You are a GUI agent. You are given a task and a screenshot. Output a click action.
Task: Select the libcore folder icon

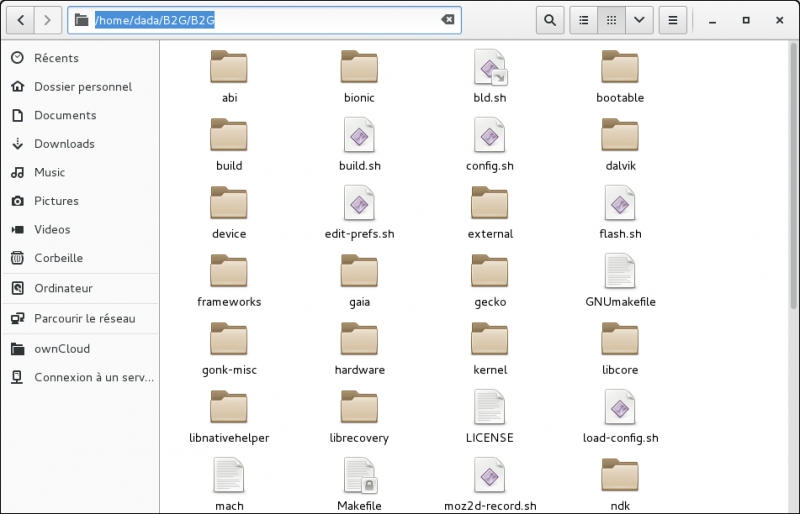click(x=620, y=338)
